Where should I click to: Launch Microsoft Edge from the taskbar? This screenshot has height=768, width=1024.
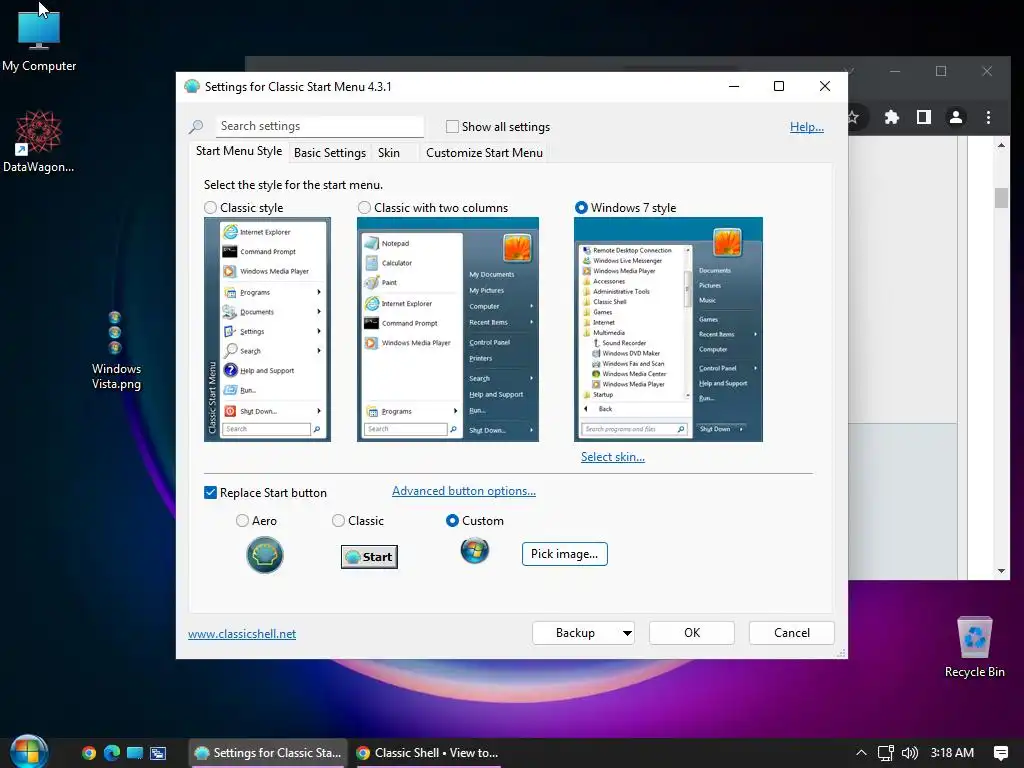point(112,753)
